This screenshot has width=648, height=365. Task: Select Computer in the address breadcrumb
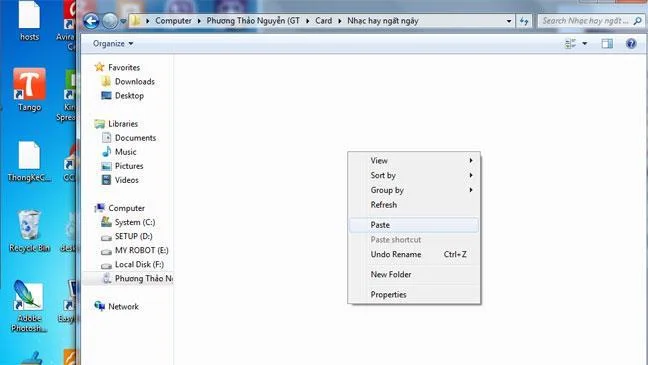173,21
